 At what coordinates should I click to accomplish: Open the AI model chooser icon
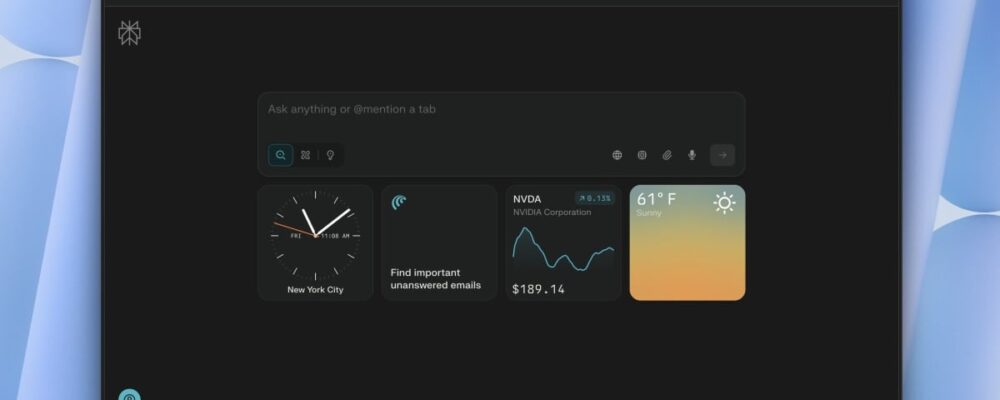click(642, 155)
